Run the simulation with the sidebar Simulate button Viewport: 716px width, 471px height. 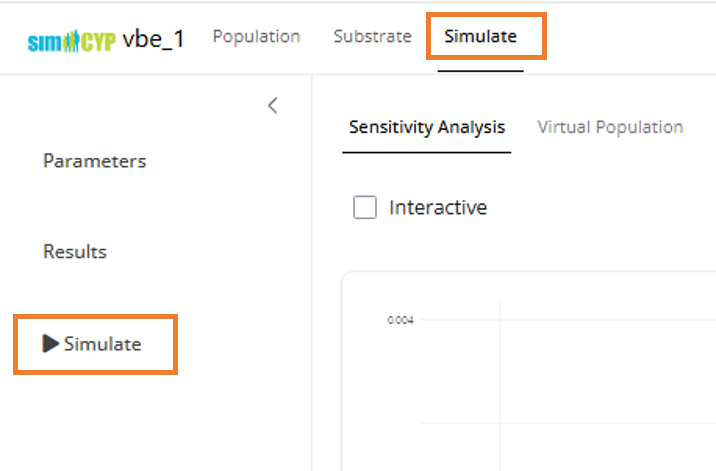(93, 344)
